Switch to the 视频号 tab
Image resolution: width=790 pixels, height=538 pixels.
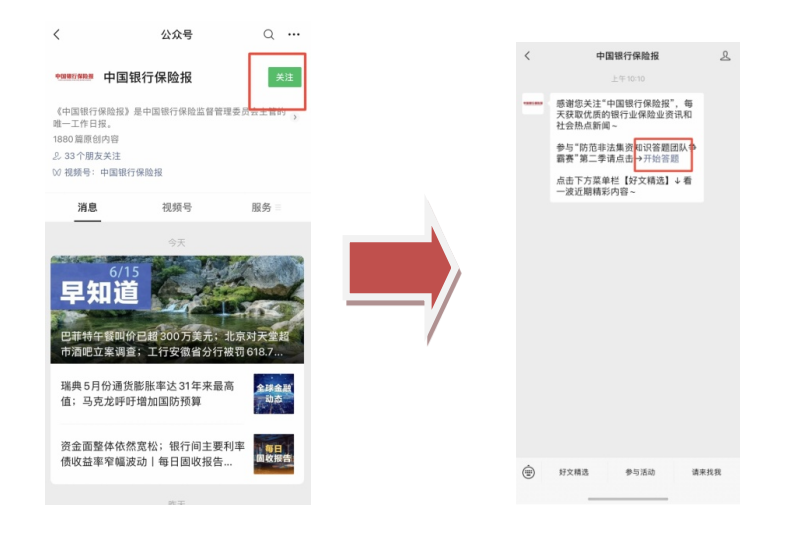point(176,207)
